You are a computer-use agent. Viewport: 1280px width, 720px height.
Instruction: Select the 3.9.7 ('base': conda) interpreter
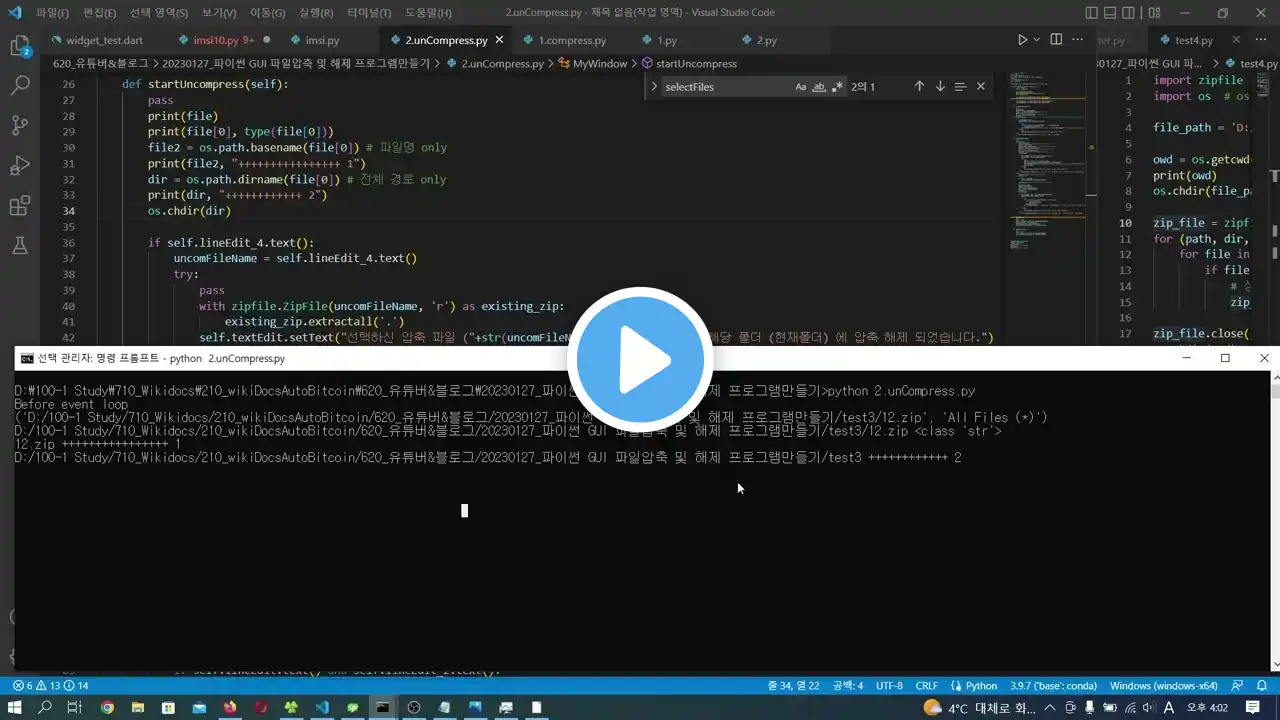coord(1054,686)
